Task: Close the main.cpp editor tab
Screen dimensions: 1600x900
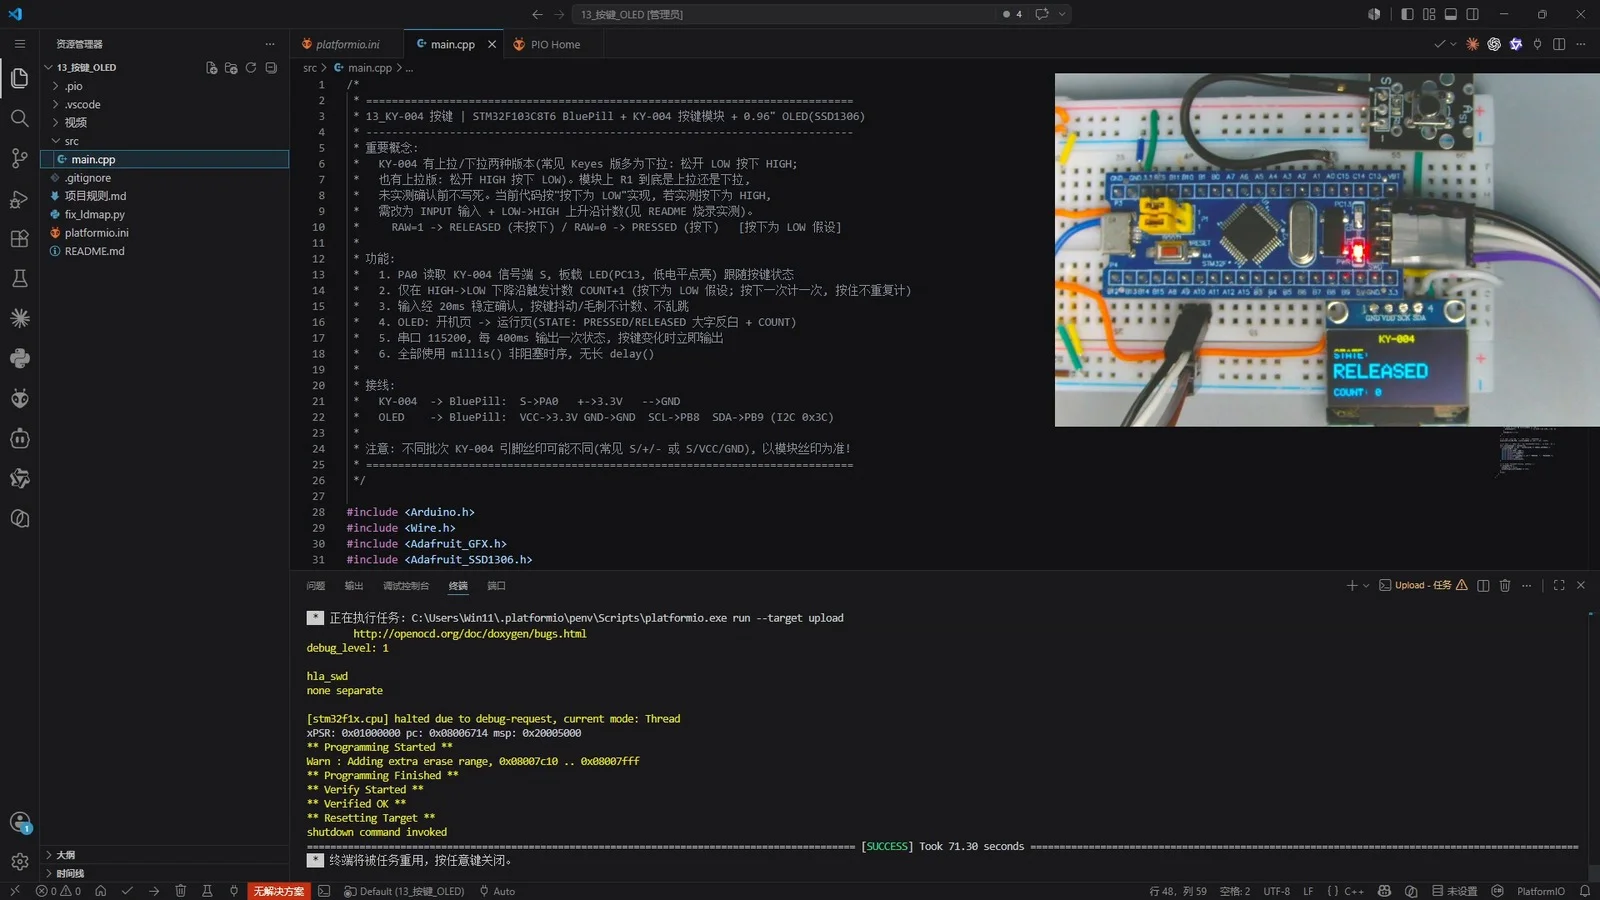Action: (492, 44)
